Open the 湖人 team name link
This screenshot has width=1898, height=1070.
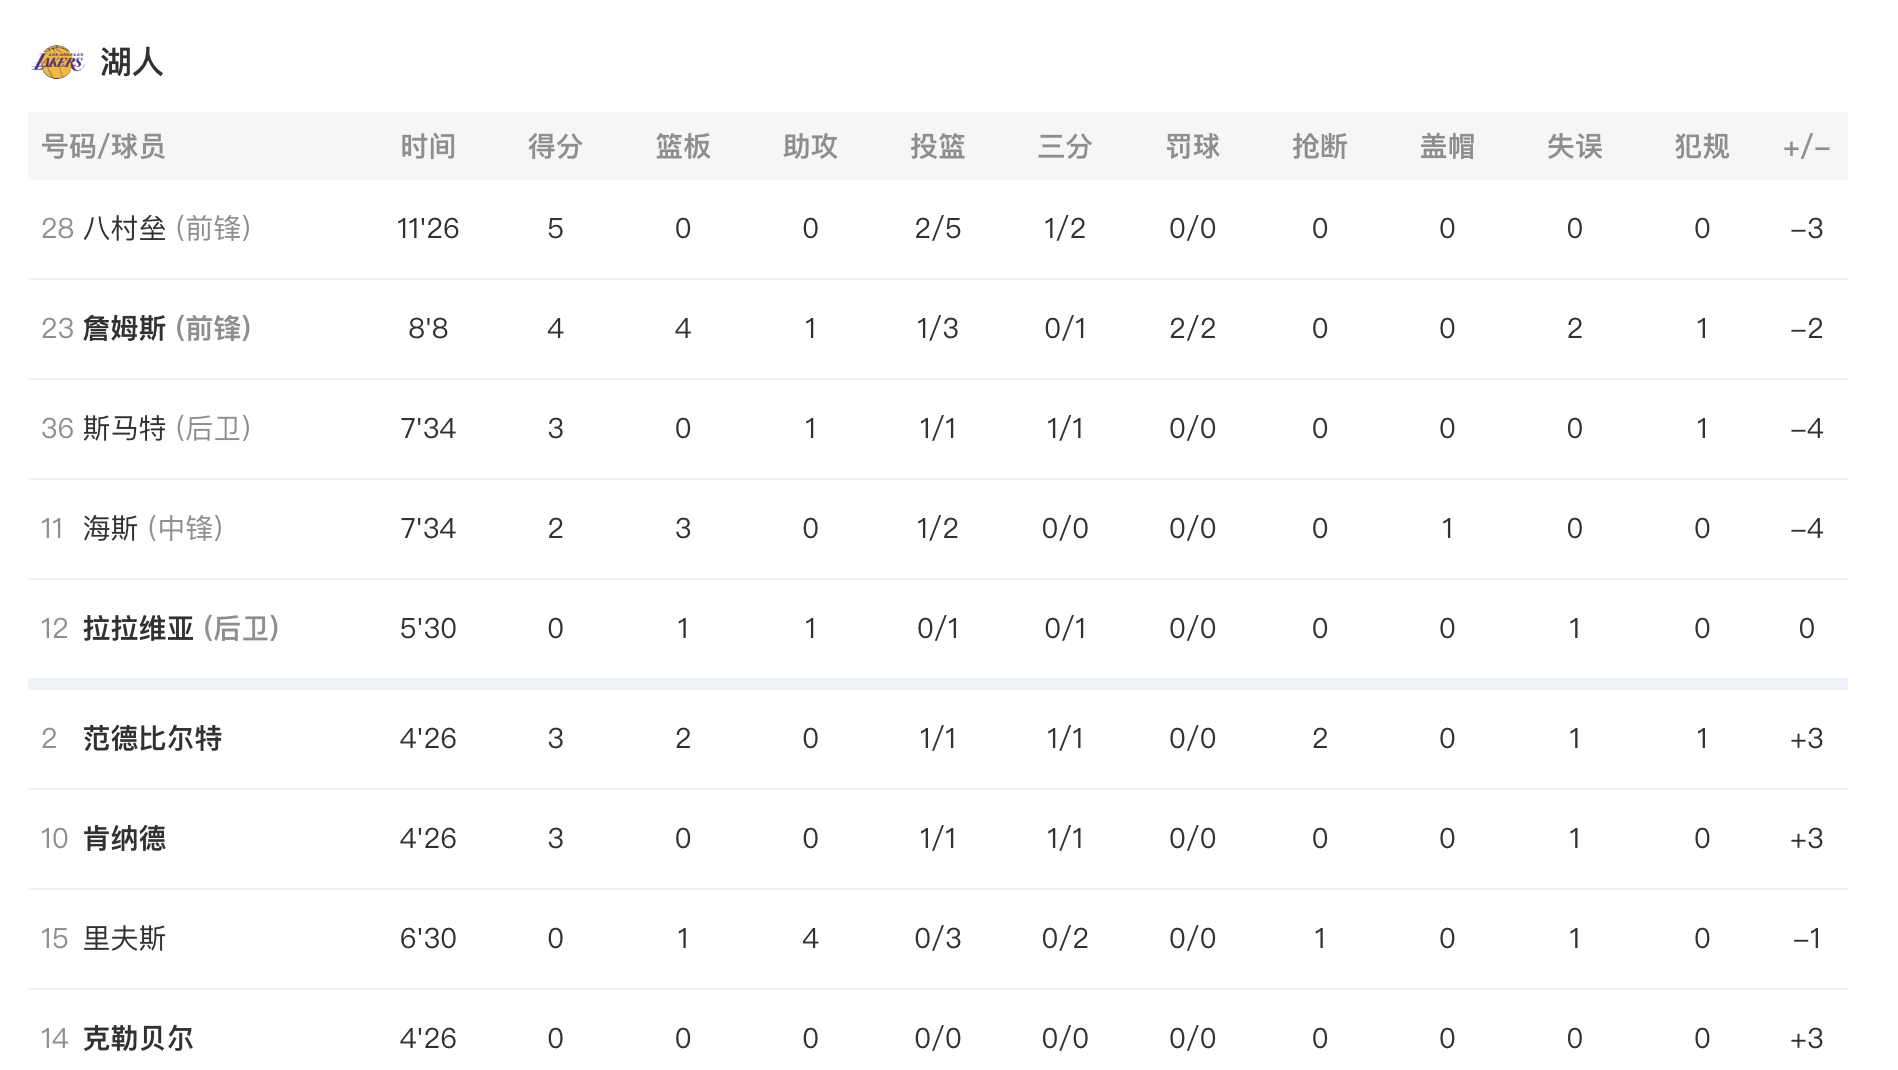click(131, 62)
